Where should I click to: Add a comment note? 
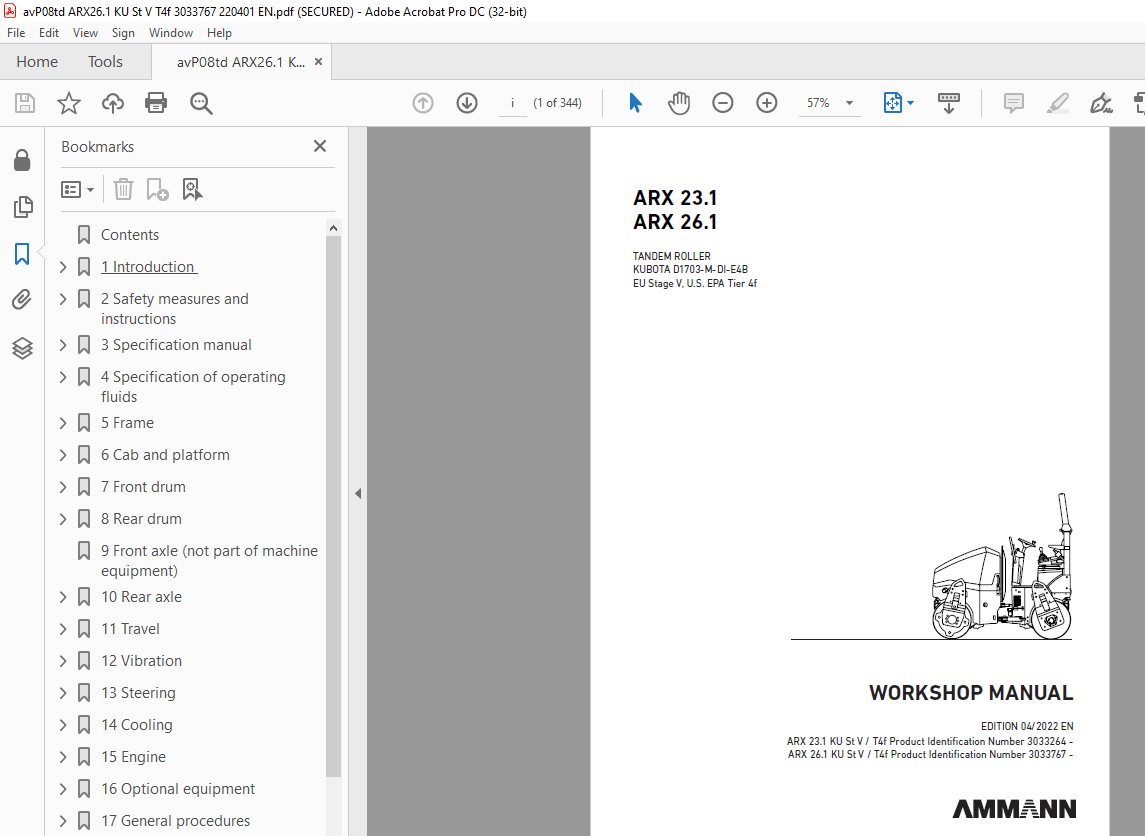(x=1014, y=103)
